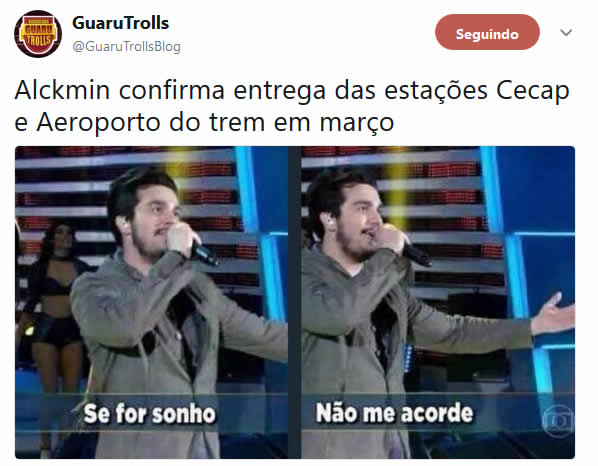This screenshot has width=598, height=466.
Task: Open the @GuaruTrollsBlog handle link
Action: [x=127, y=47]
